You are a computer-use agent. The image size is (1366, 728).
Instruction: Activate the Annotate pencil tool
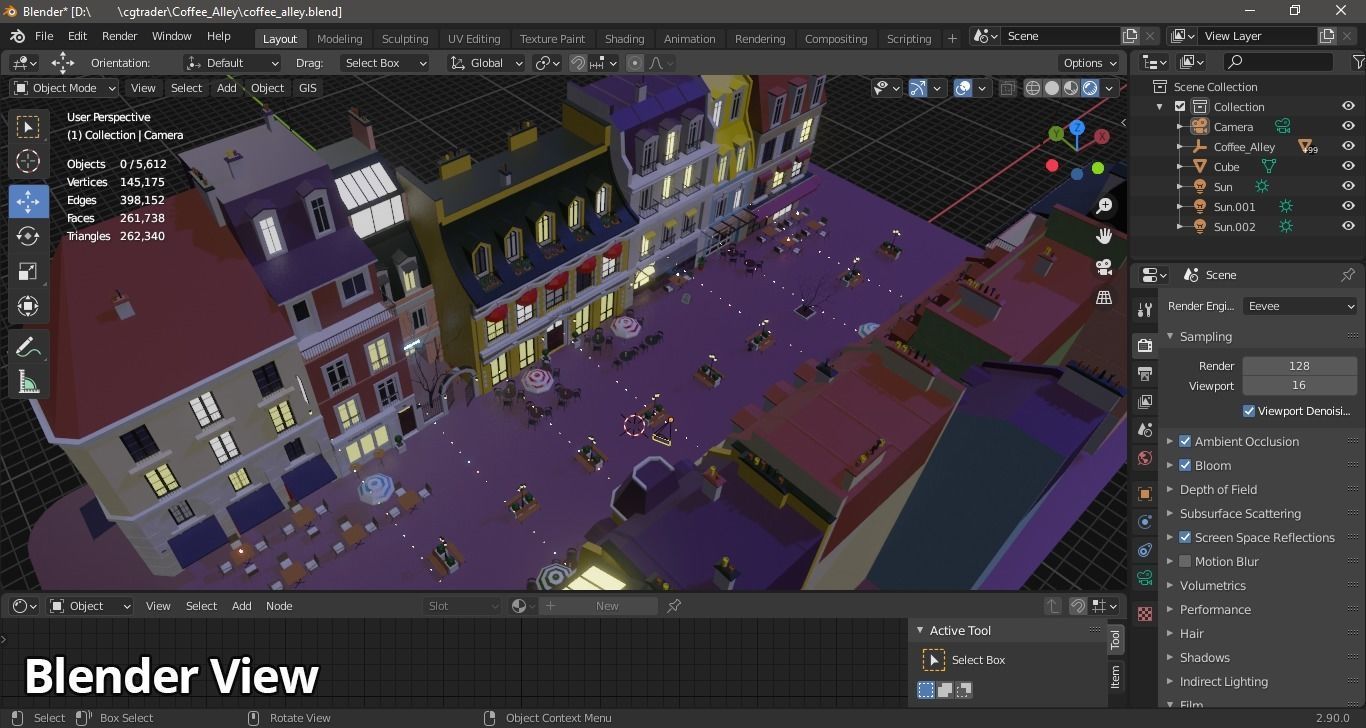pos(28,347)
